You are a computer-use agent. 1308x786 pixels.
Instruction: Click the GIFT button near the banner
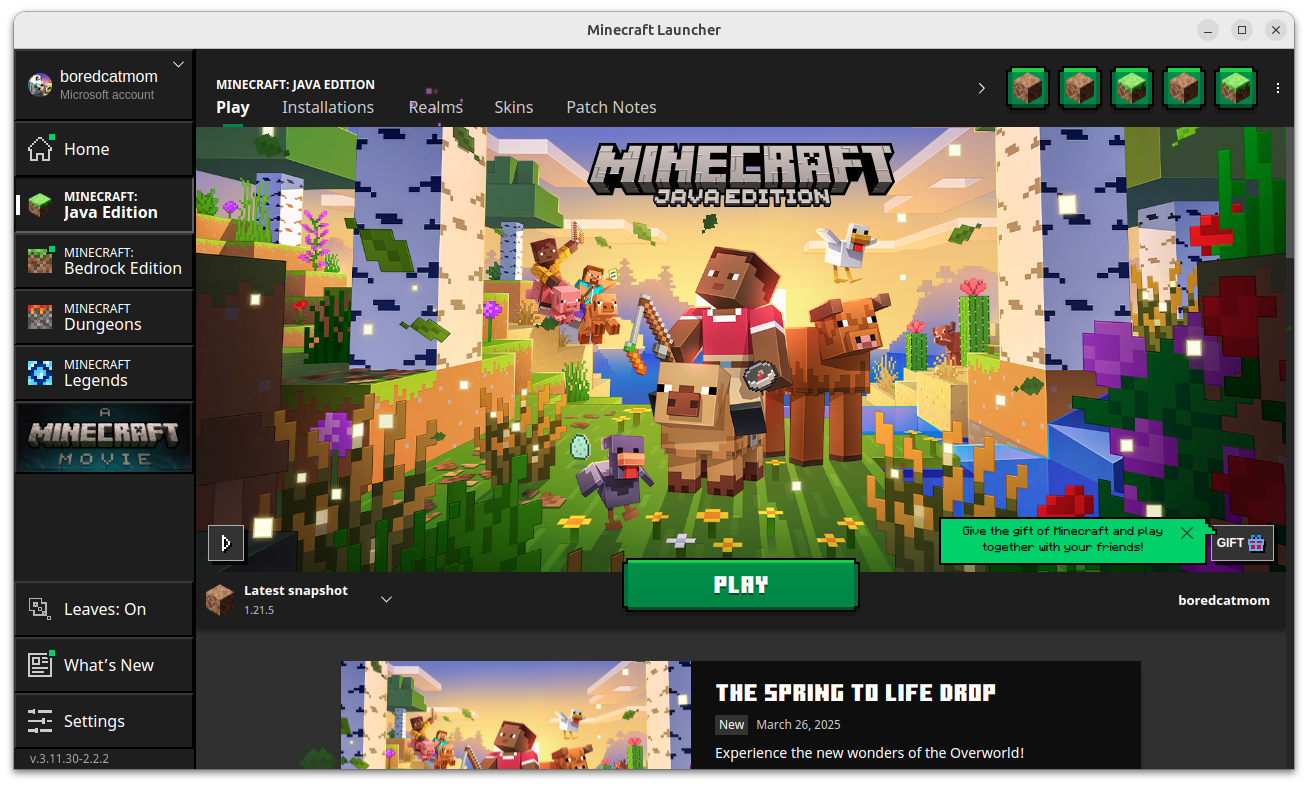[1240, 543]
